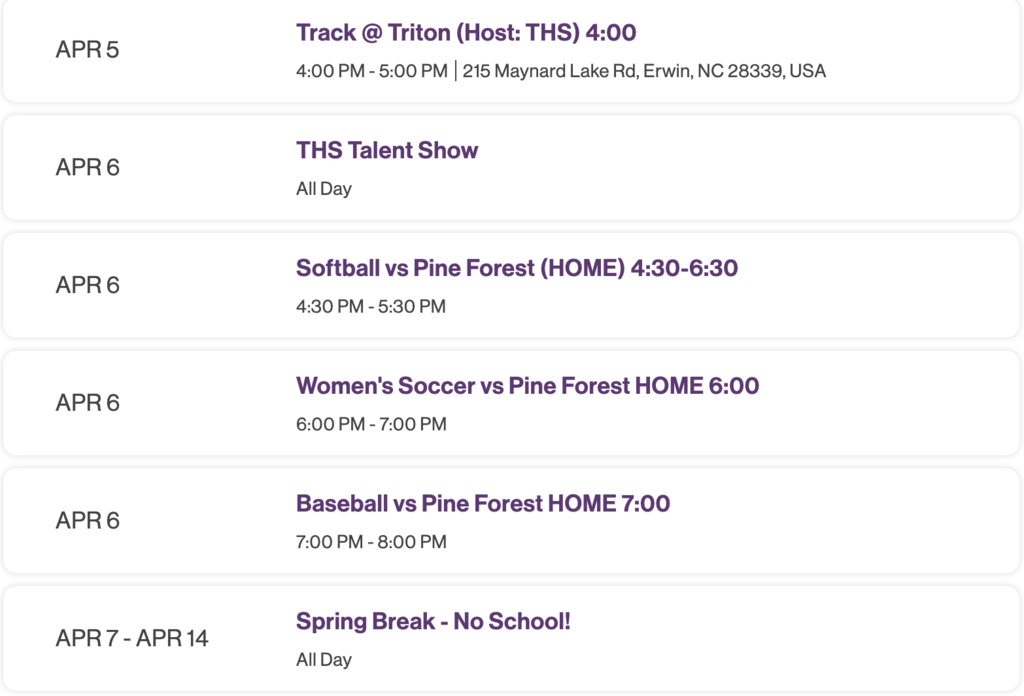Open the Baseball vs Pine Forest event
This screenshot has height=696, width=1024.
484,503
